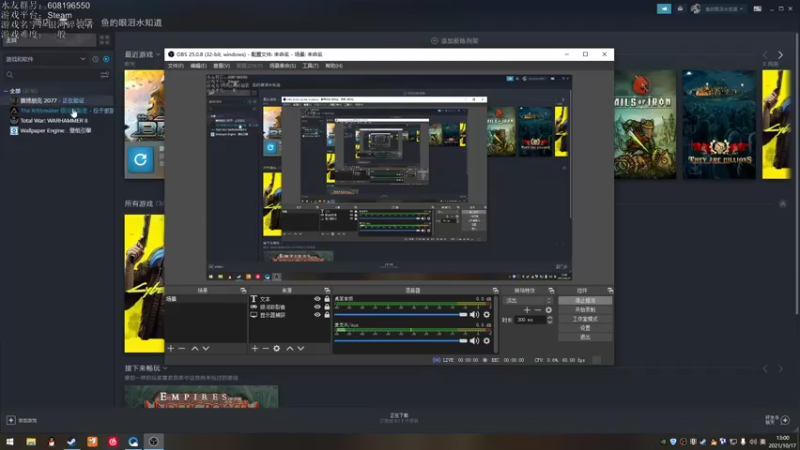Open Steam account name dropdown at top

[x=723, y=9]
